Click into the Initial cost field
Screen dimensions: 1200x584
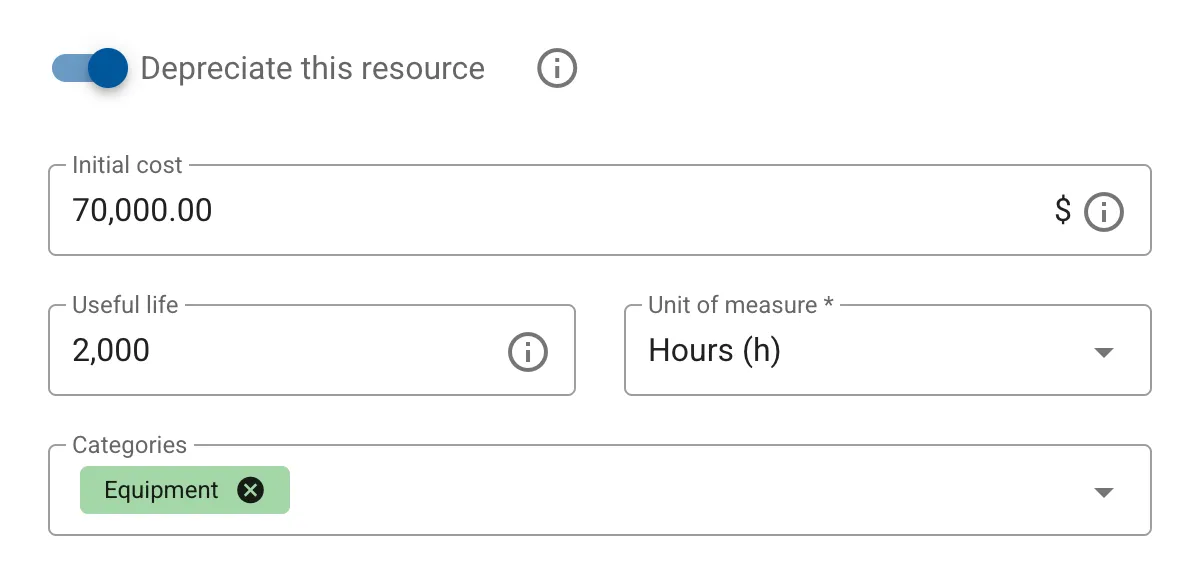[400, 210]
